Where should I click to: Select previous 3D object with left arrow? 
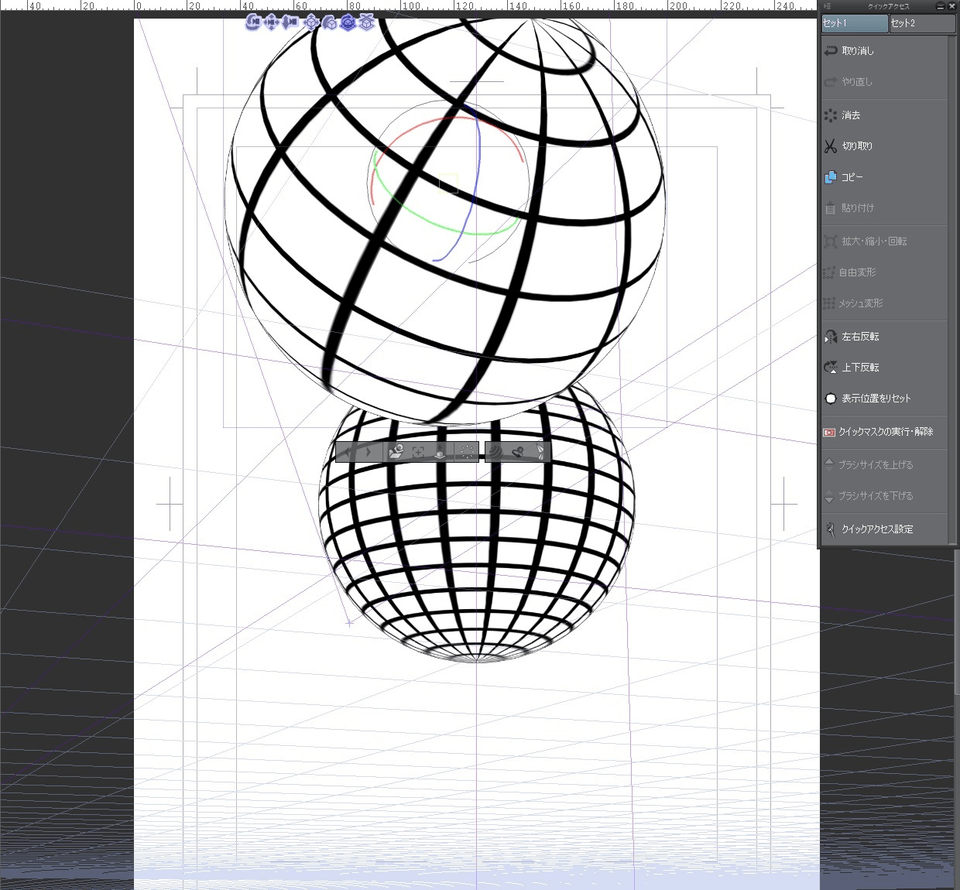347,452
